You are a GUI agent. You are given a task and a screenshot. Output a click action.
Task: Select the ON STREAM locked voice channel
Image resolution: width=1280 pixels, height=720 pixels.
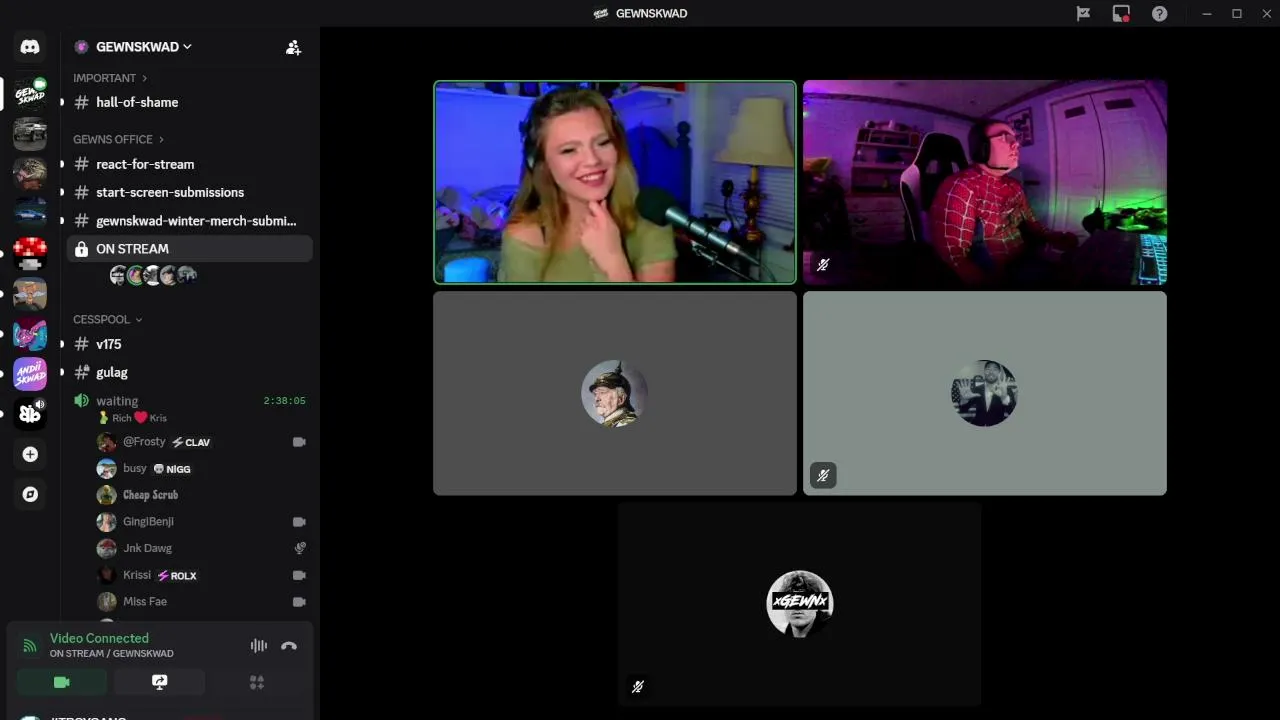(189, 249)
